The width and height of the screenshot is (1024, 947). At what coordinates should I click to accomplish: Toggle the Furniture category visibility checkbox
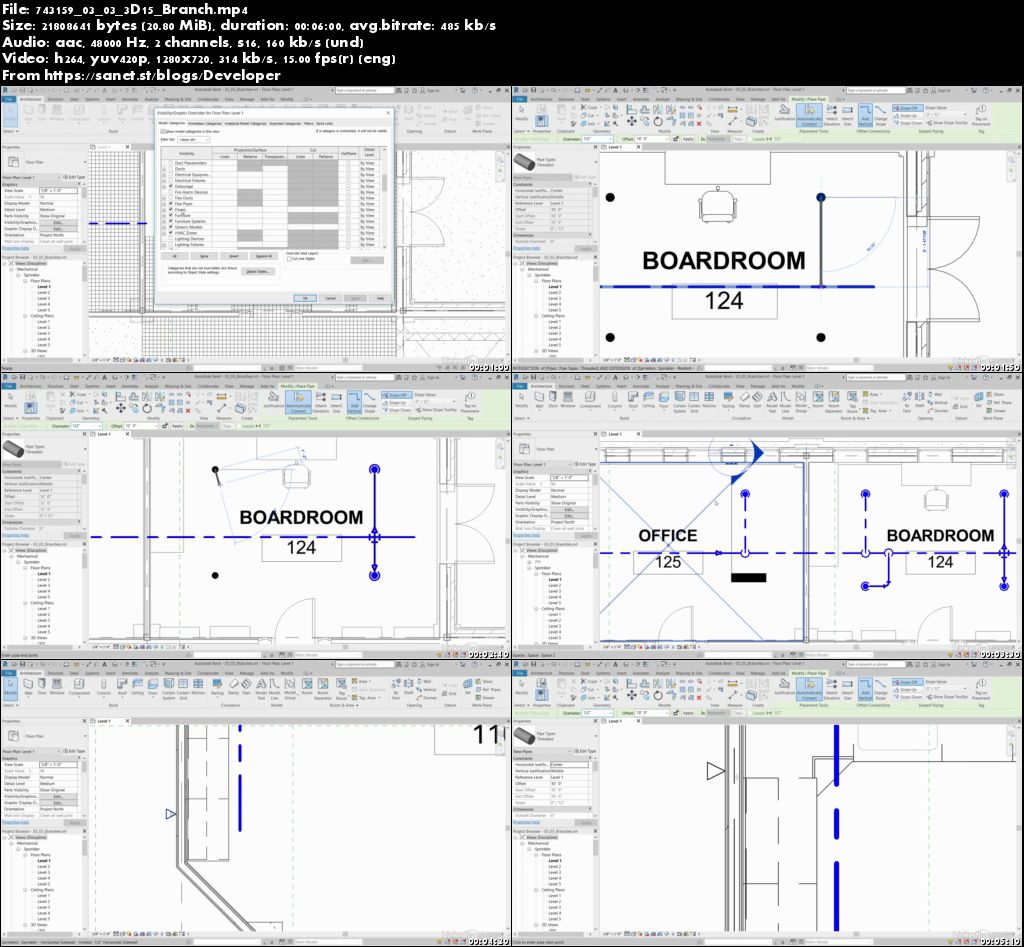170,215
